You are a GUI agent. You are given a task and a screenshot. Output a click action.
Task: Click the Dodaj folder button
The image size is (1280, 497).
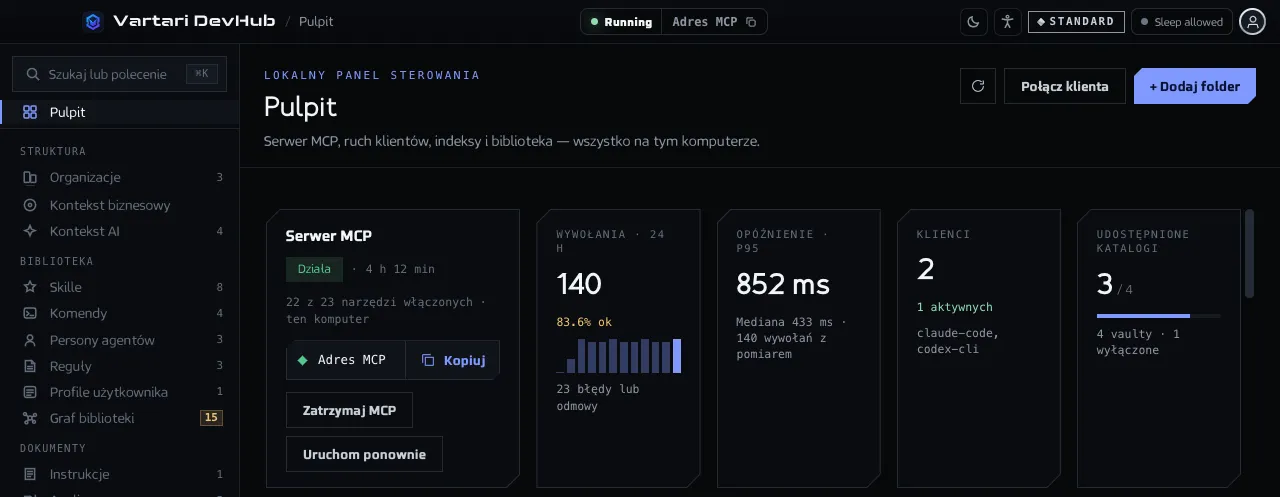(x=1194, y=86)
